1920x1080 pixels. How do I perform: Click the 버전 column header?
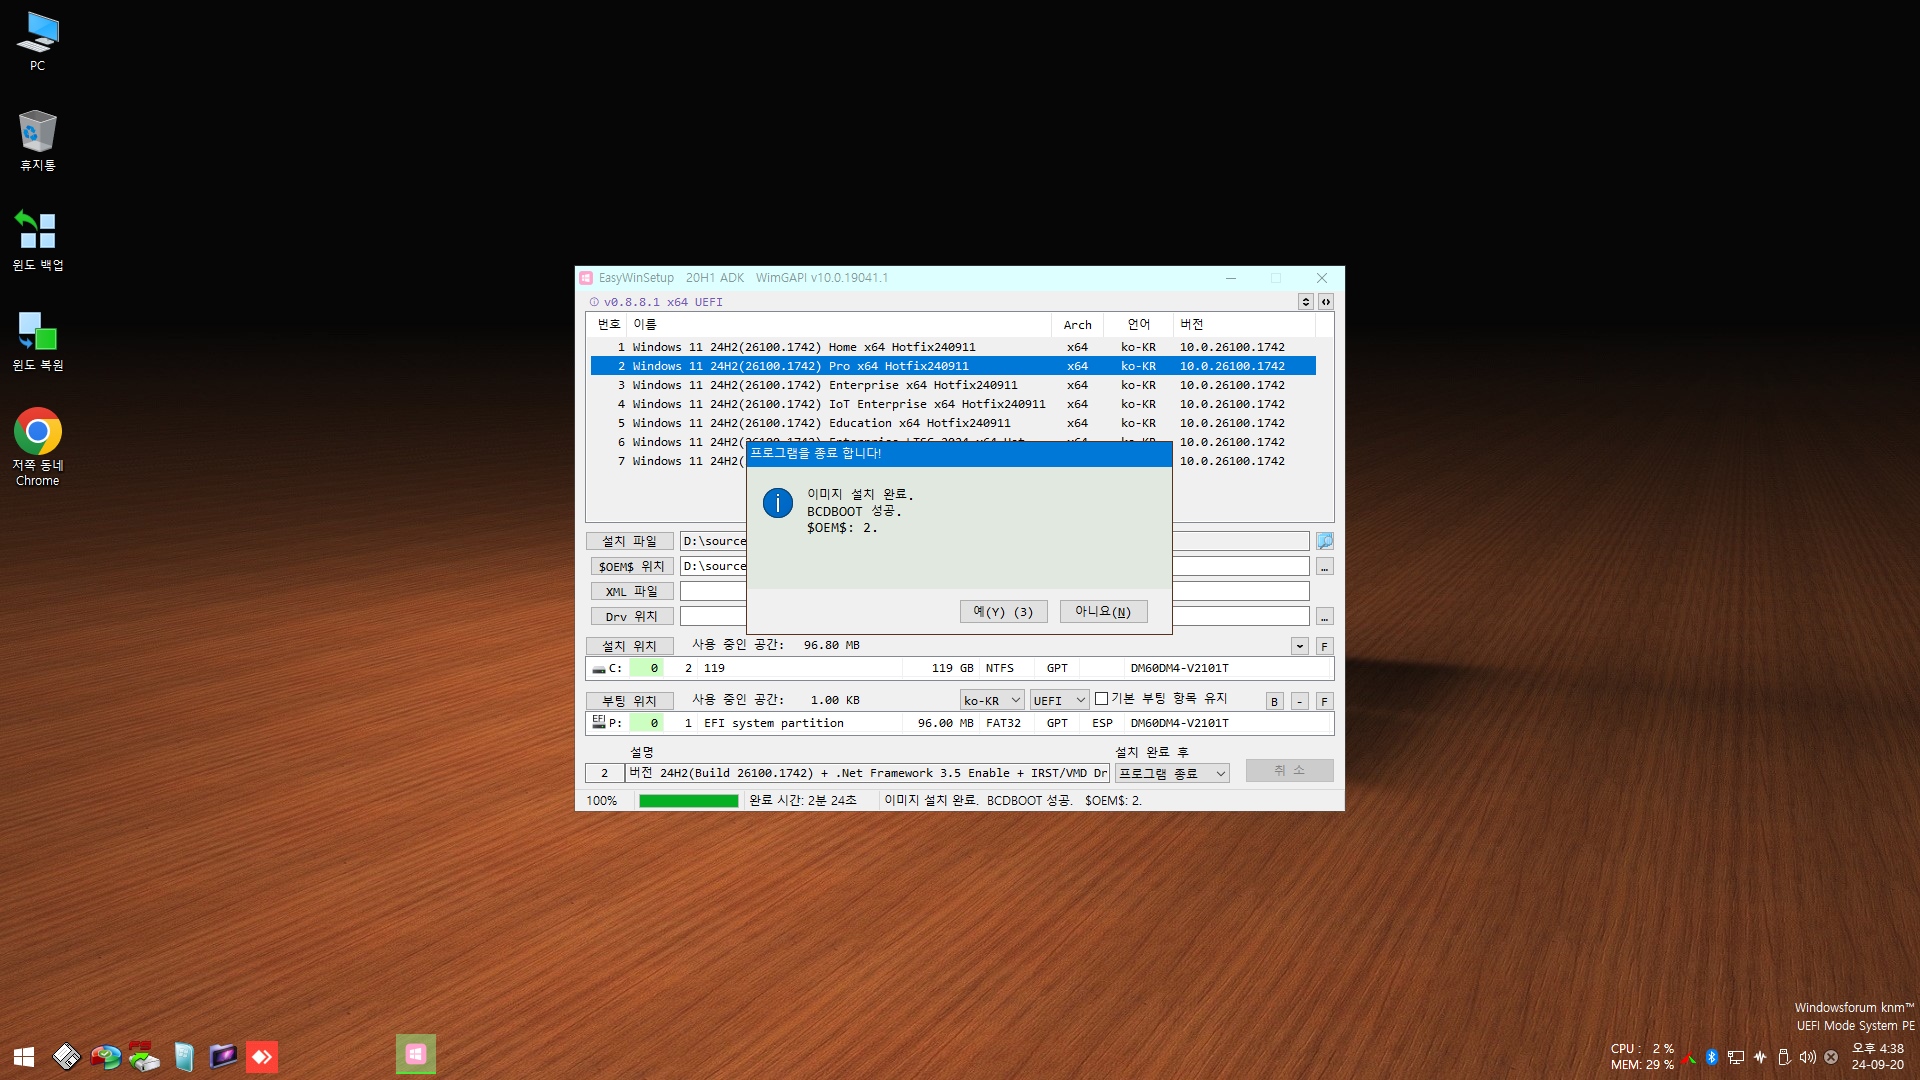tap(1244, 324)
